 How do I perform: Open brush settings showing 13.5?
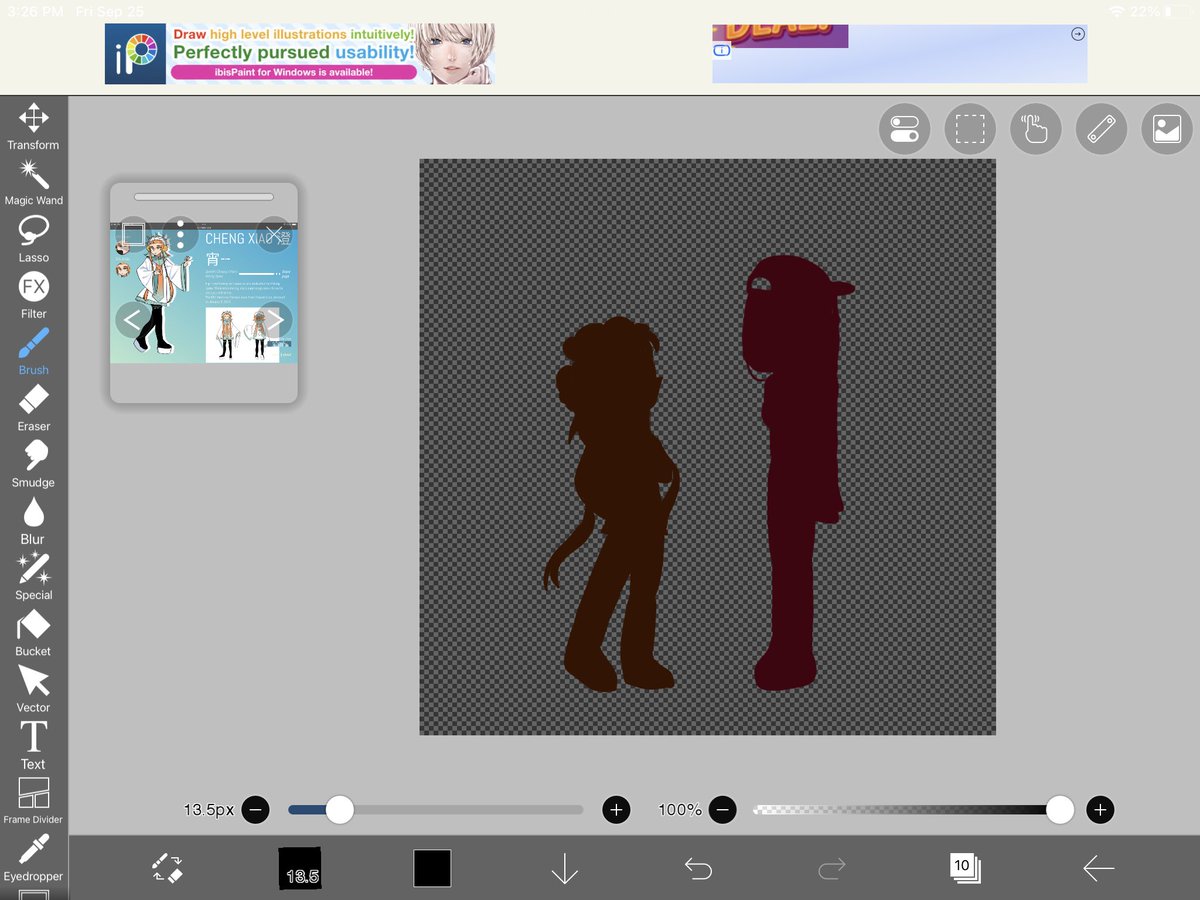[301, 868]
